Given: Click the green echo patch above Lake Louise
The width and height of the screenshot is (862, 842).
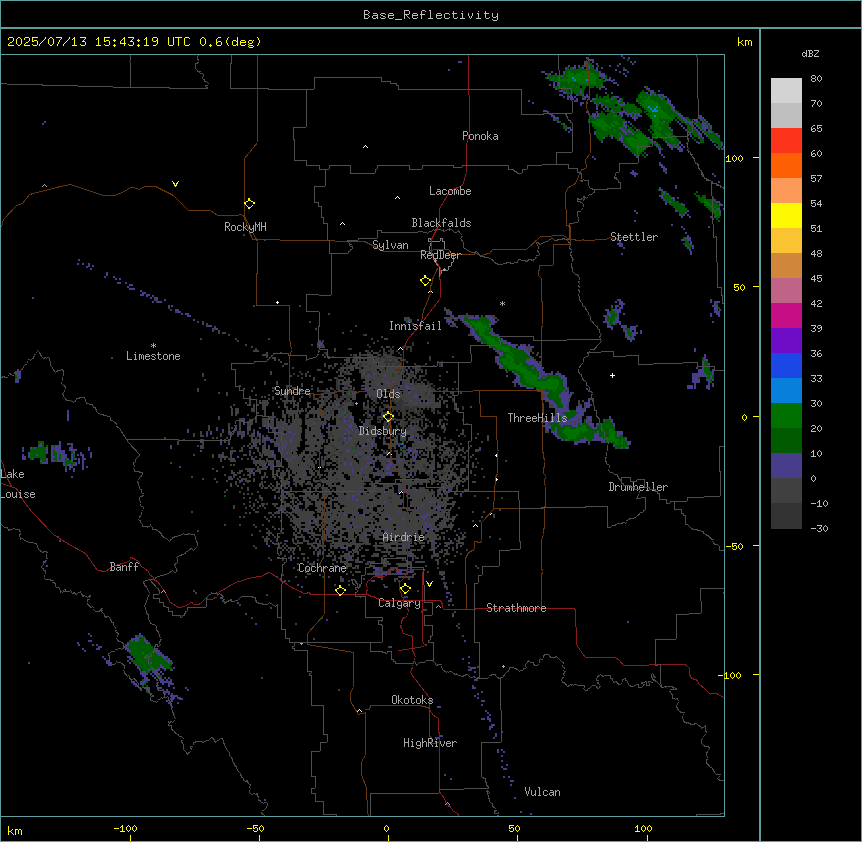Looking at the screenshot, I should 39,451.
